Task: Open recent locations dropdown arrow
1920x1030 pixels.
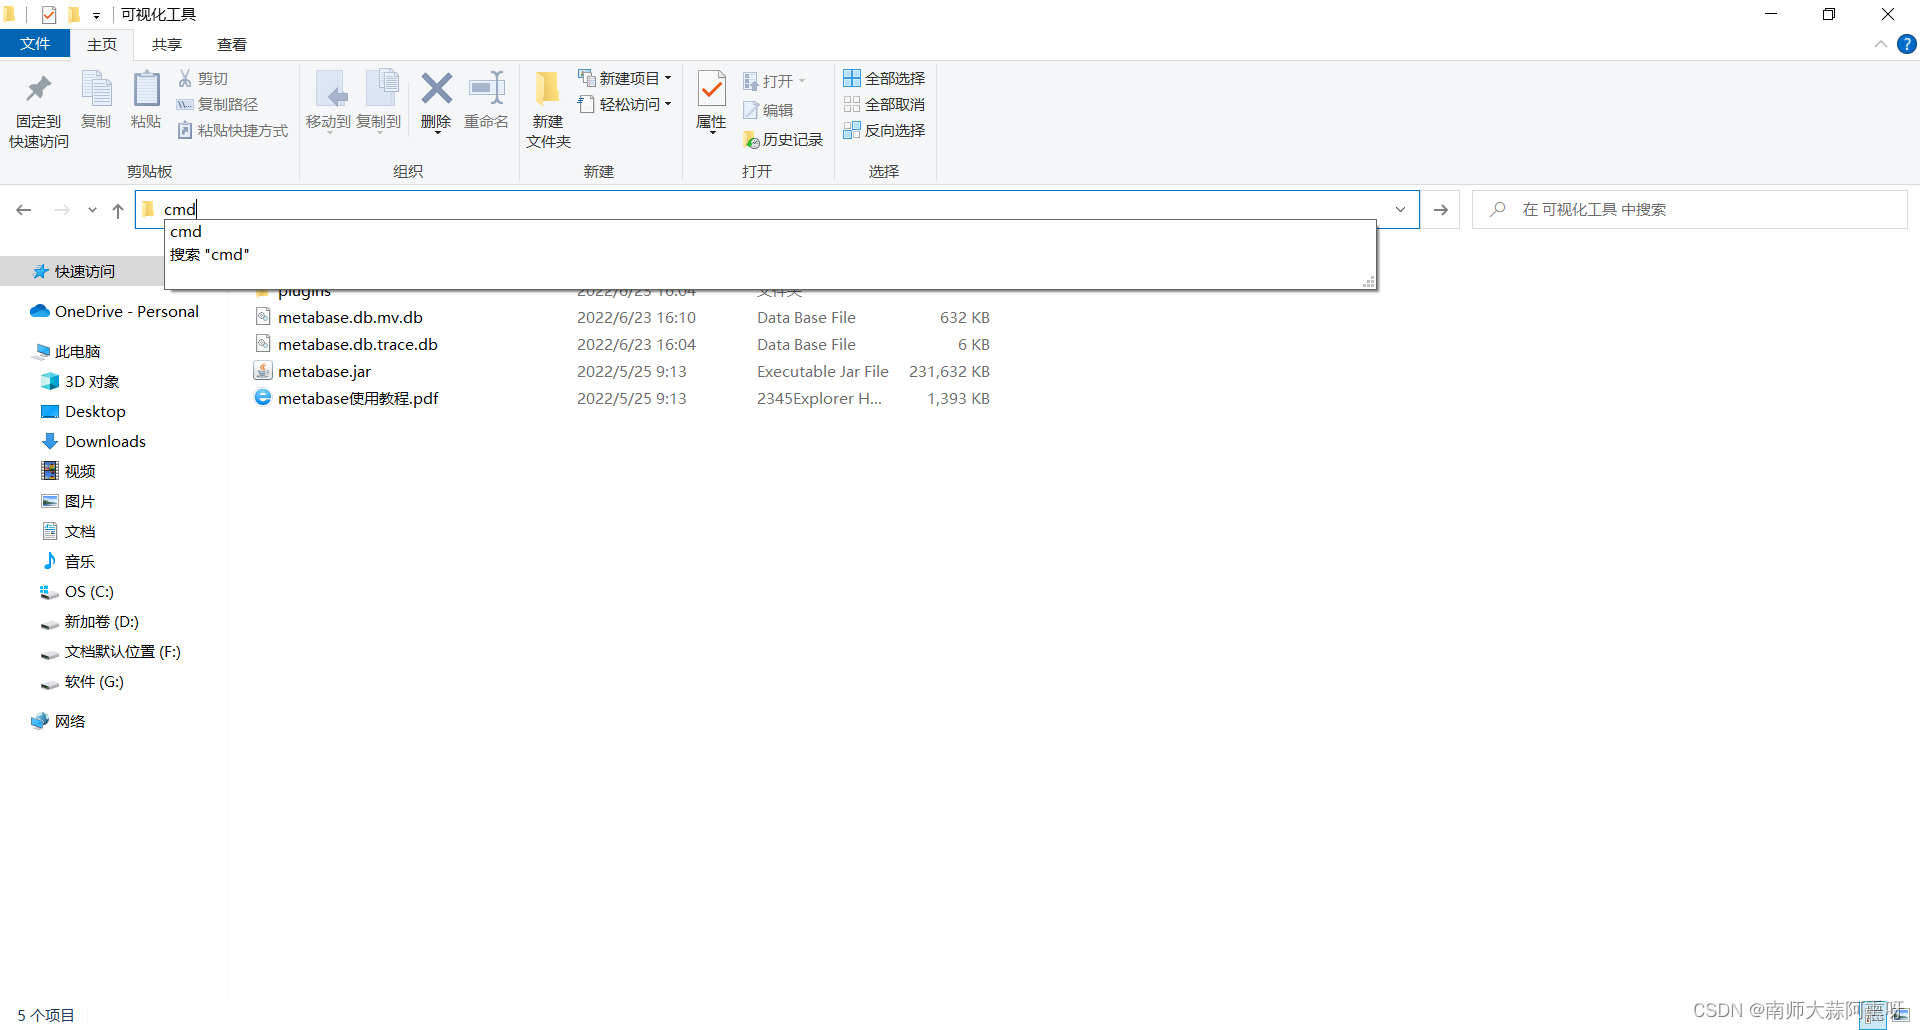Action: 92,210
